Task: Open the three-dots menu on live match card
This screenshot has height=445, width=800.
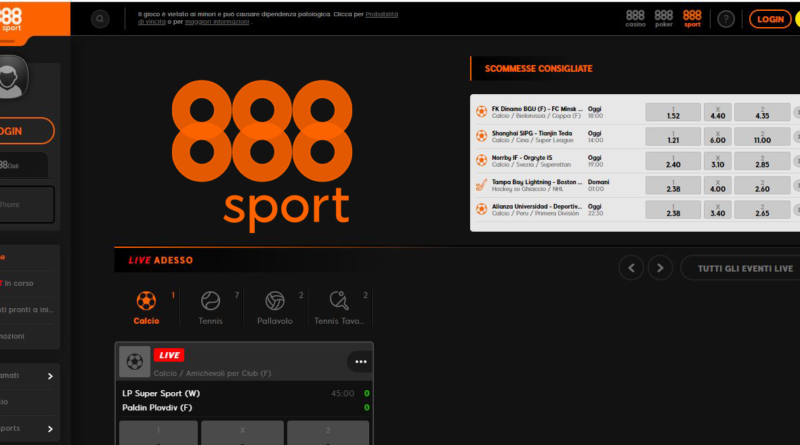Action: point(361,362)
